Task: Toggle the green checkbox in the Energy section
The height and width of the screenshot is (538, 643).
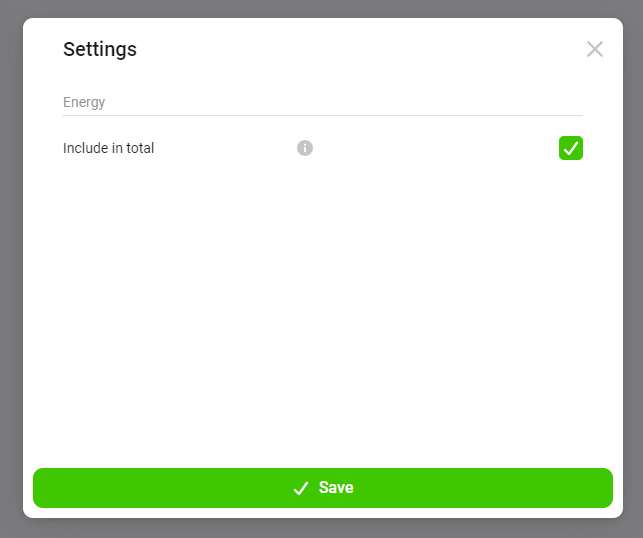Action: tap(571, 148)
